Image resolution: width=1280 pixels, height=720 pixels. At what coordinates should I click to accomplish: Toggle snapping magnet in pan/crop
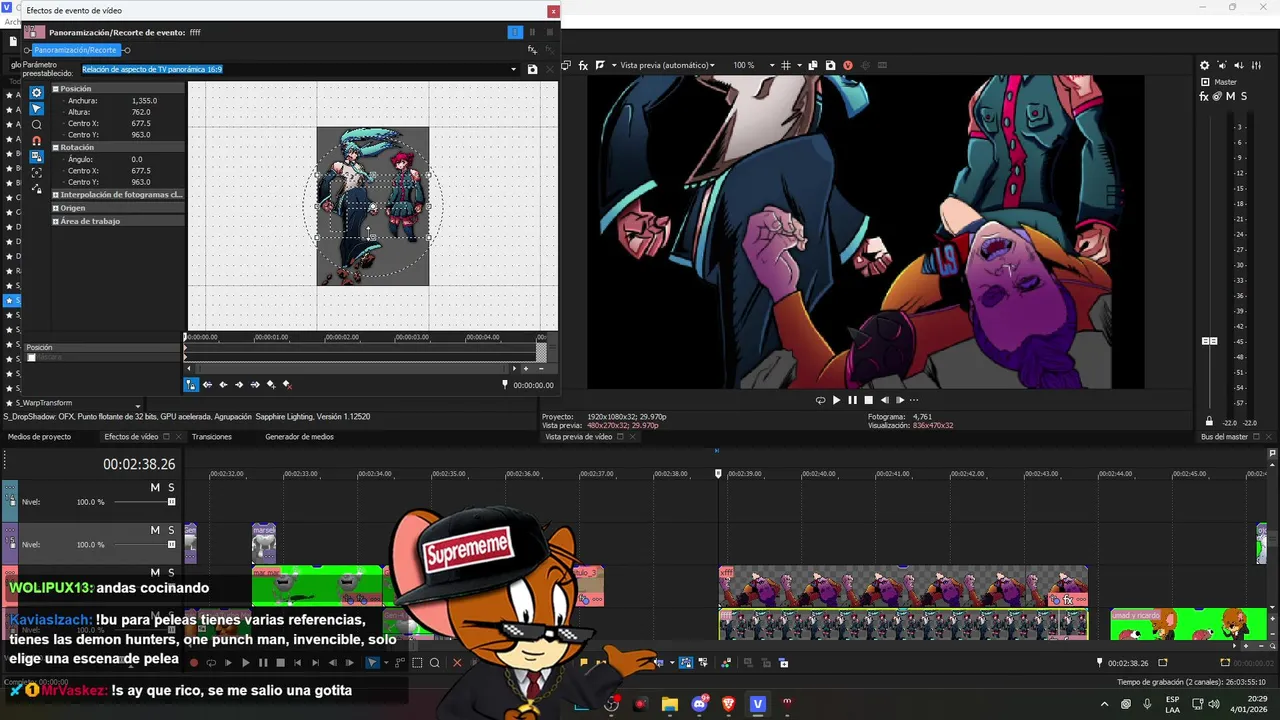click(37, 141)
